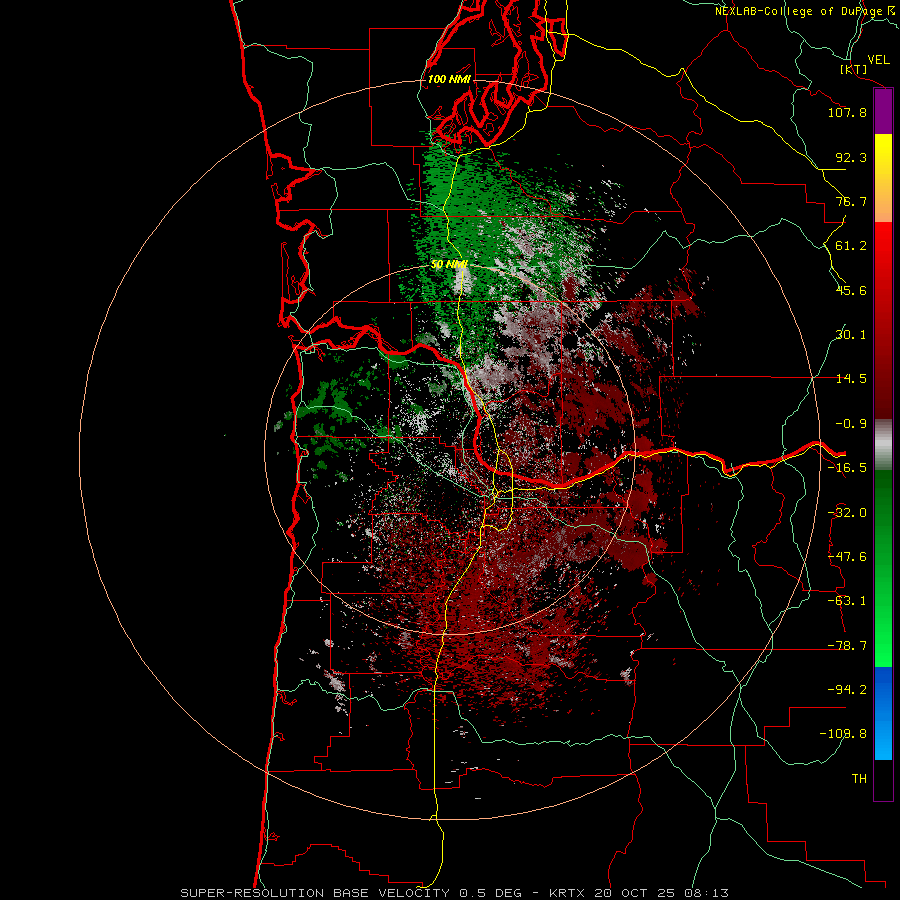The width and height of the screenshot is (900, 900).
Task: Pick the blue segment of color bar
Action: tap(883, 713)
